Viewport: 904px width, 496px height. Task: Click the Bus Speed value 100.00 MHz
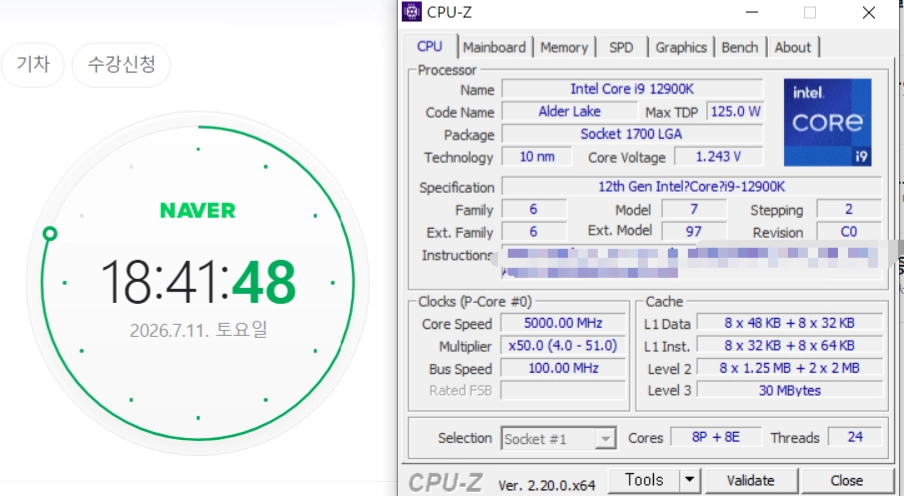point(563,368)
